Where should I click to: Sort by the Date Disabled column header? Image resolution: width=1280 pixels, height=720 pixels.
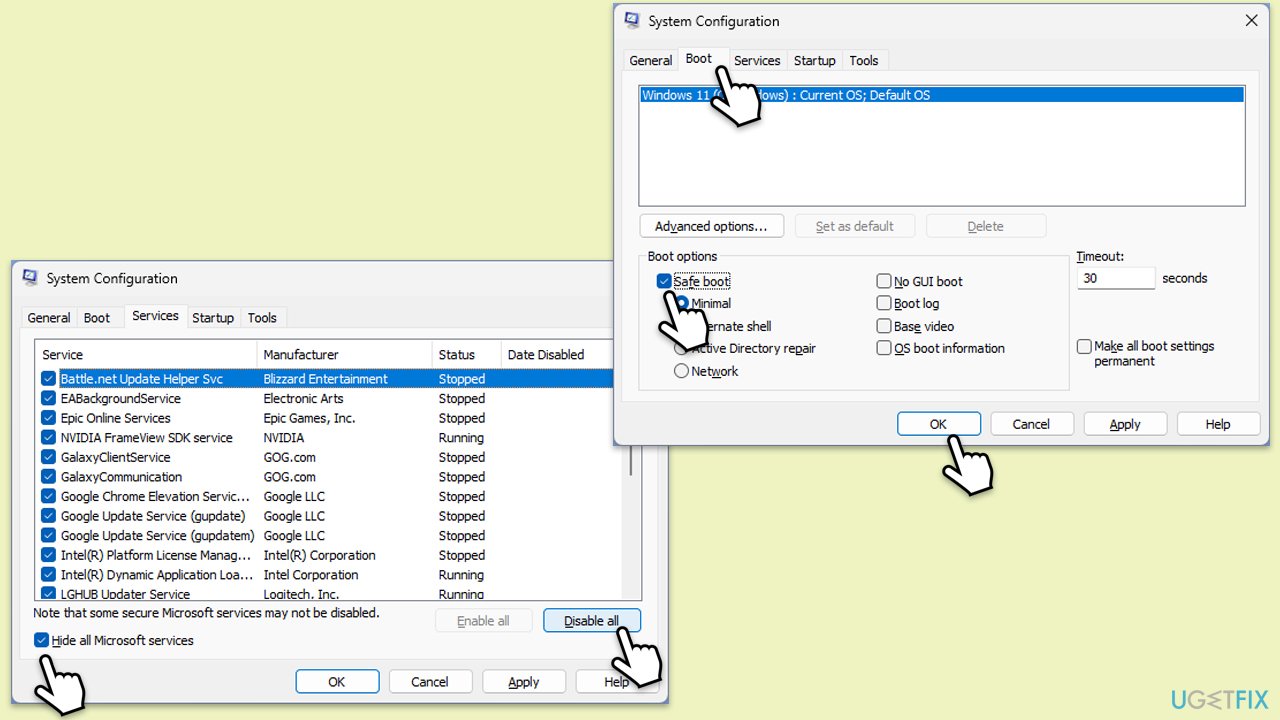click(x=556, y=354)
